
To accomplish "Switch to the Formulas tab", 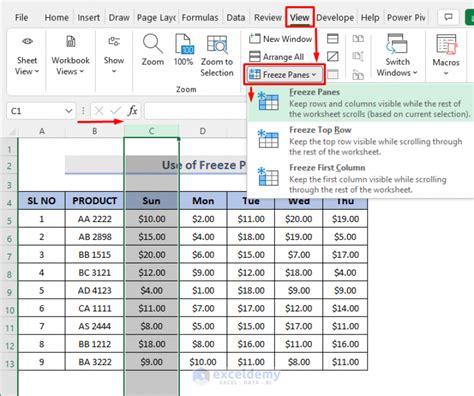I will [x=200, y=17].
